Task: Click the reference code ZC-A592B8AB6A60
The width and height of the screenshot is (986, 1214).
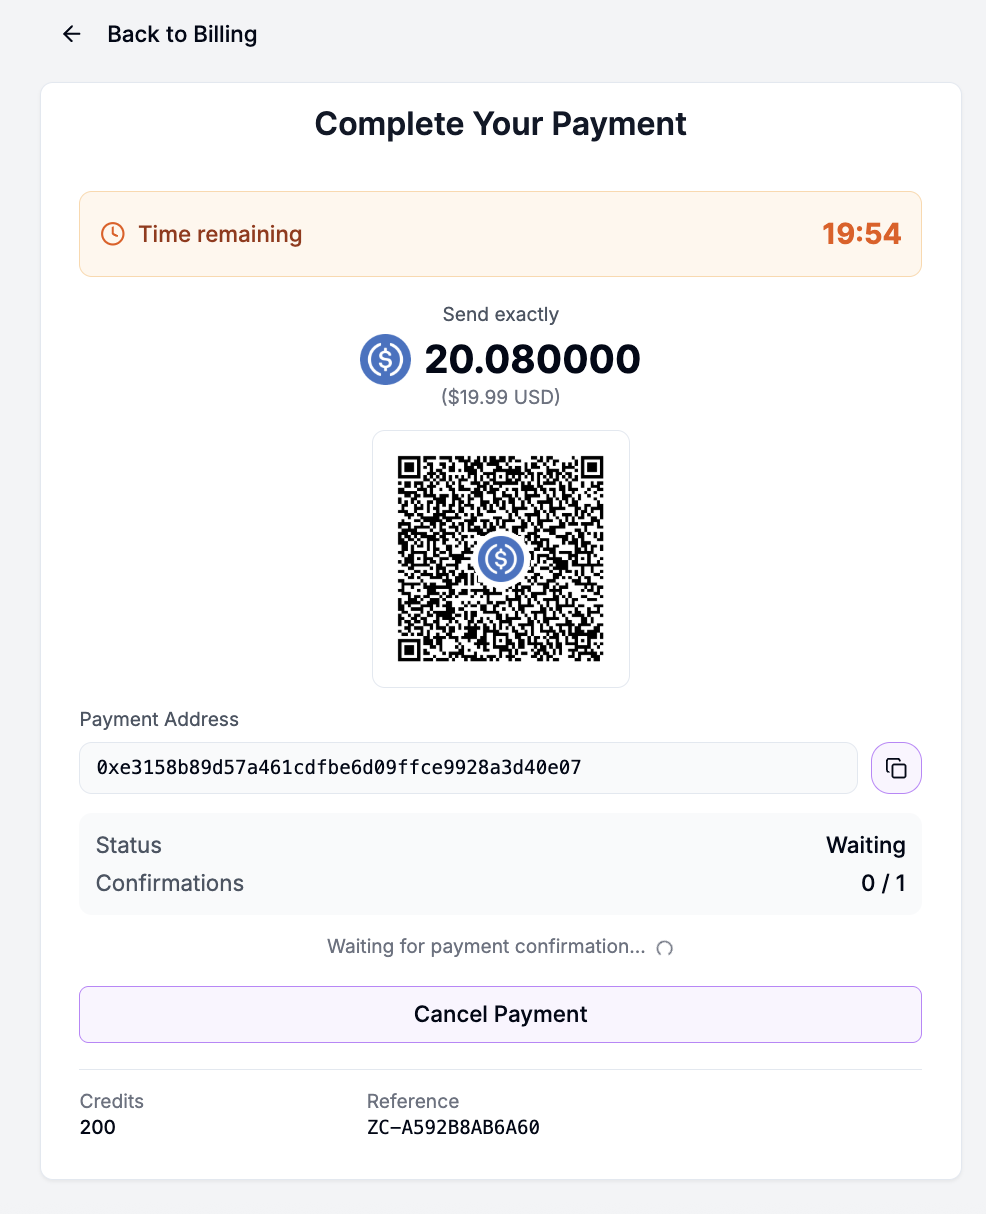Action: [x=453, y=1127]
